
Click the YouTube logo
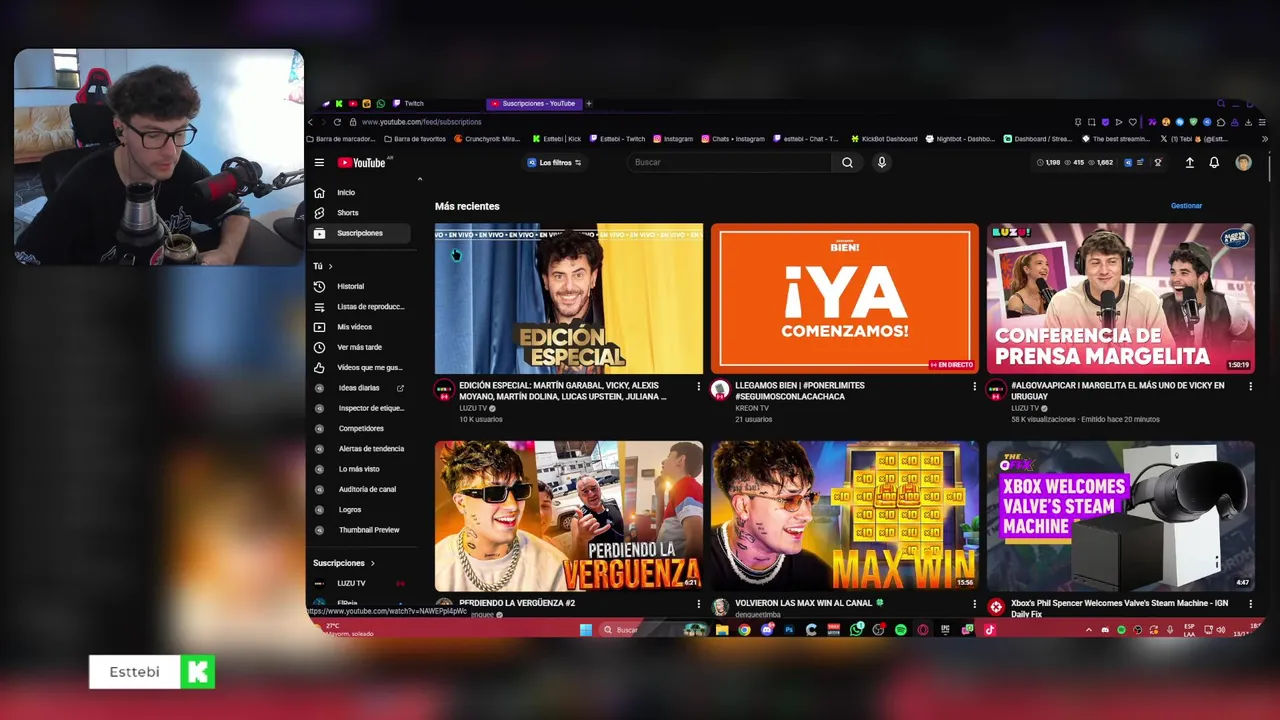click(361, 162)
